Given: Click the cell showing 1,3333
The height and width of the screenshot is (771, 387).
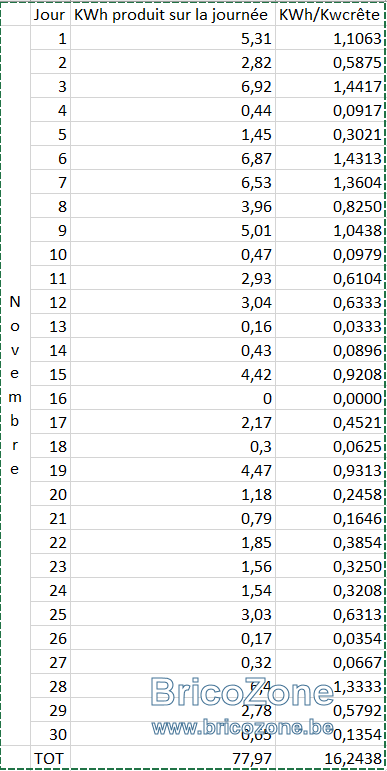Looking at the screenshot, I should [329, 686].
